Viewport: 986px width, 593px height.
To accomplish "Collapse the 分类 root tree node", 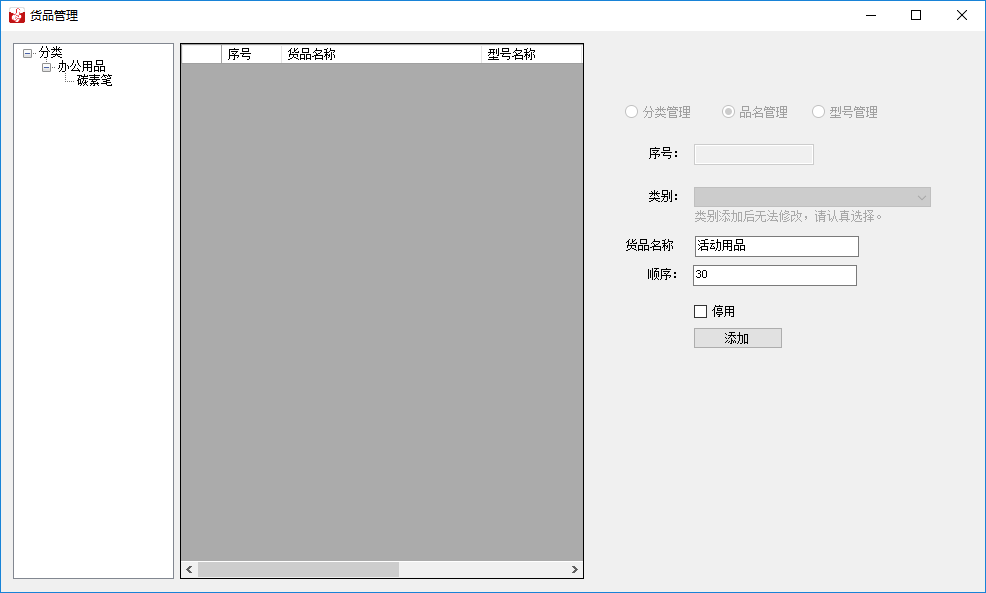I will pos(28,53).
